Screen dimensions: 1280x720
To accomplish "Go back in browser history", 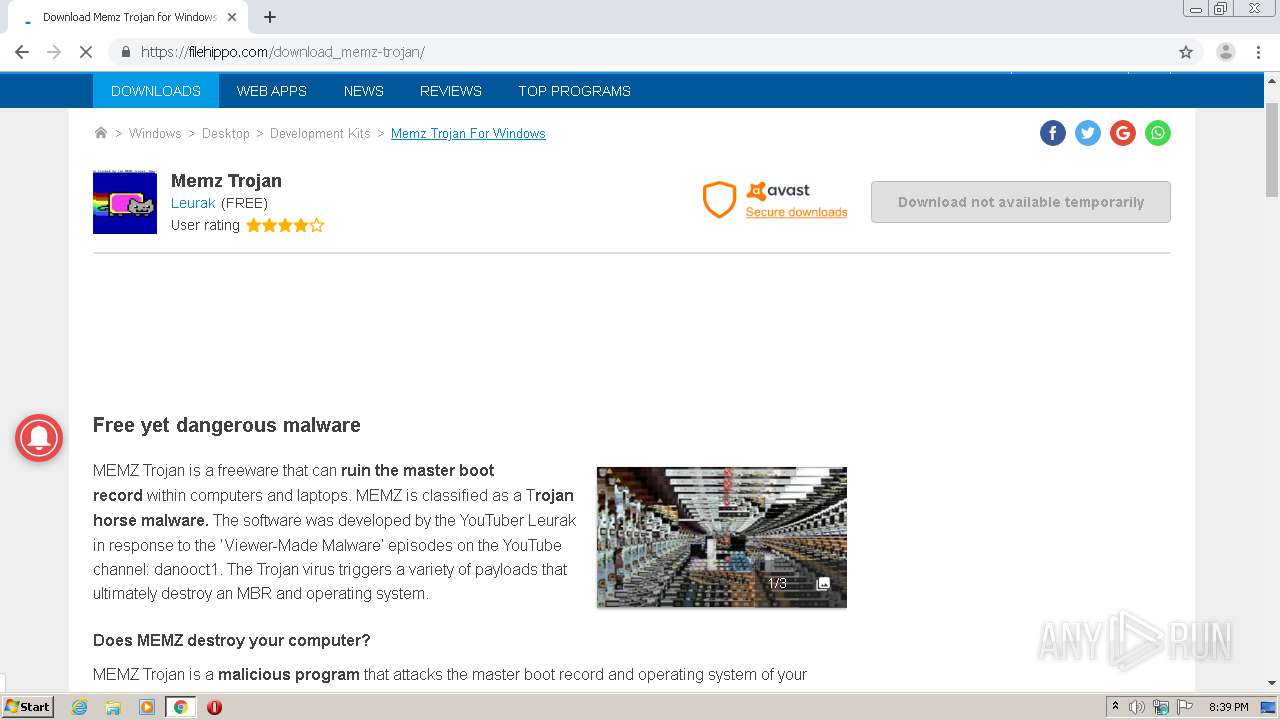I will tap(22, 52).
